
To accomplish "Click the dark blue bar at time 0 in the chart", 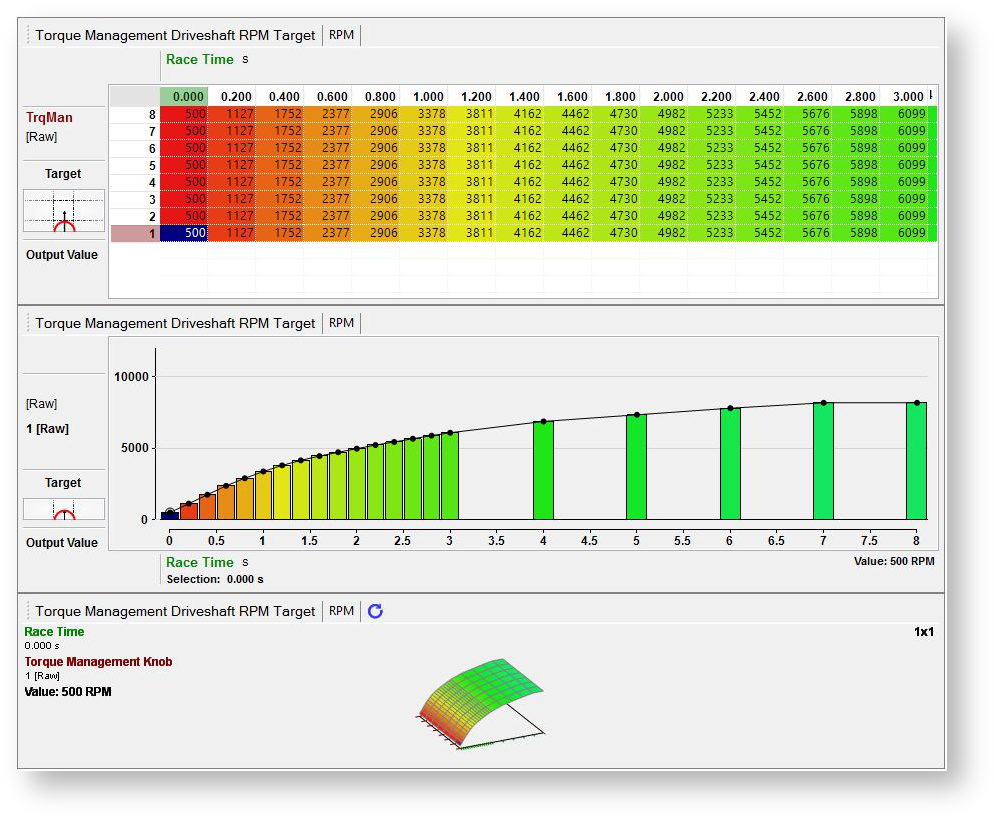I will point(169,515).
